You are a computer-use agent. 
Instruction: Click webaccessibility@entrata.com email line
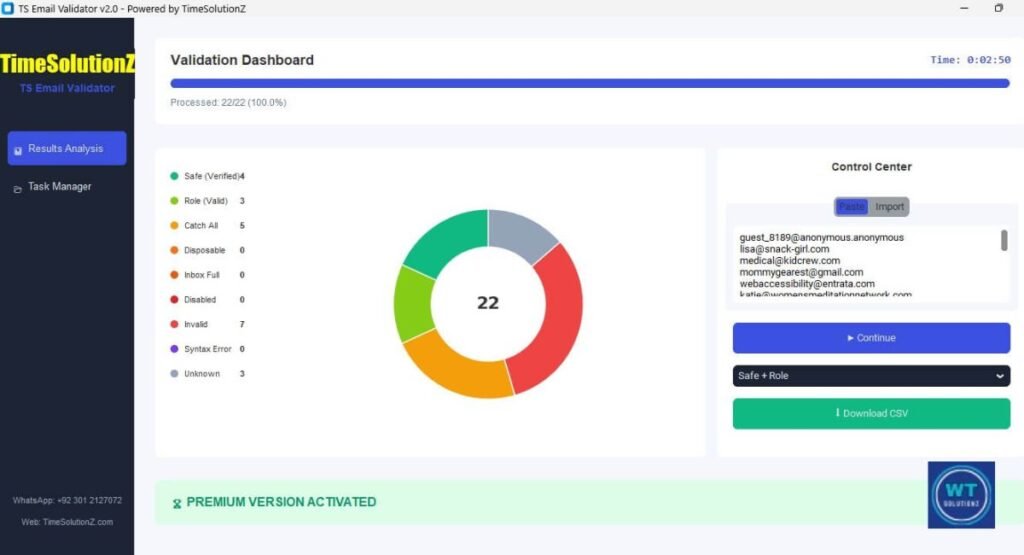[x=807, y=284]
